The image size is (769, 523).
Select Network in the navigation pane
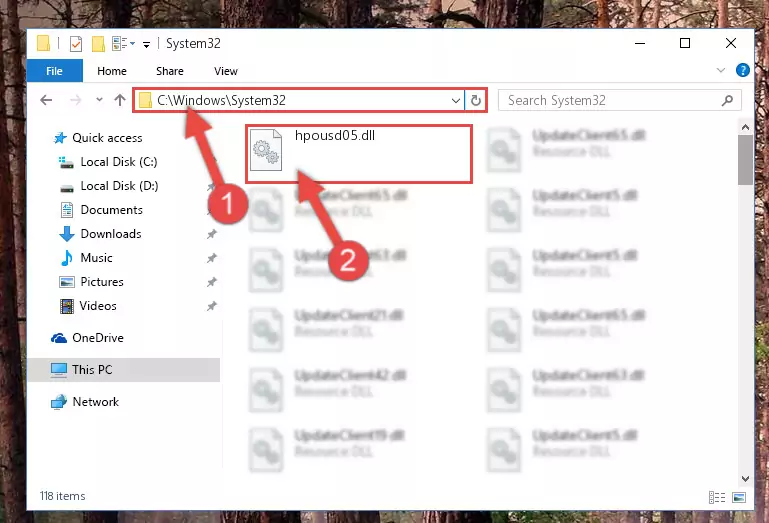click(95, 402)
